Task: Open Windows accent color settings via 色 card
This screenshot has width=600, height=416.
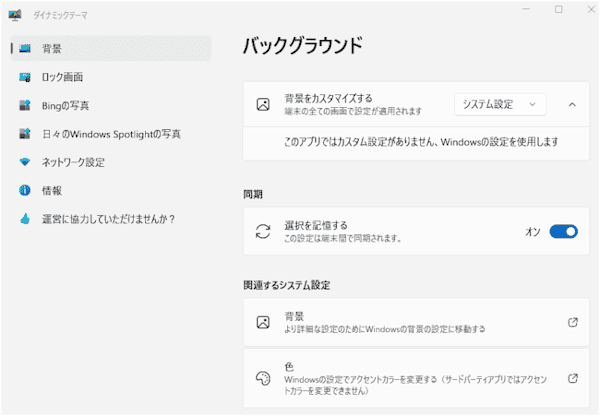Action: click(x=416, y=378)
